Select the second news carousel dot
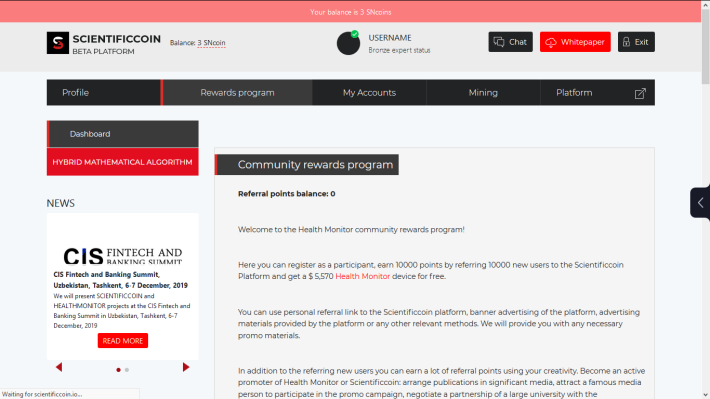This screenshot has height=399, width=710. point(127,370)
